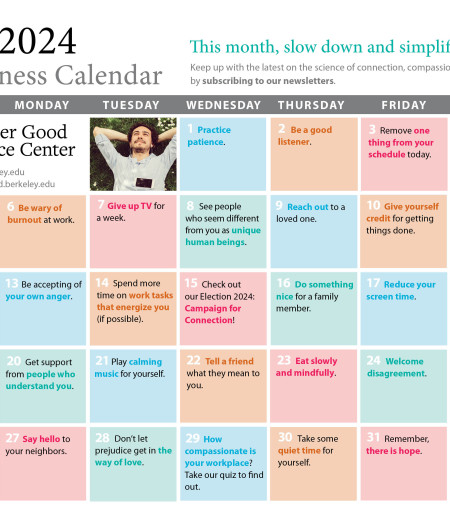450x520 pixels.
Task: Open the 'unique human beings' link
Action: (x=223, y=236)
